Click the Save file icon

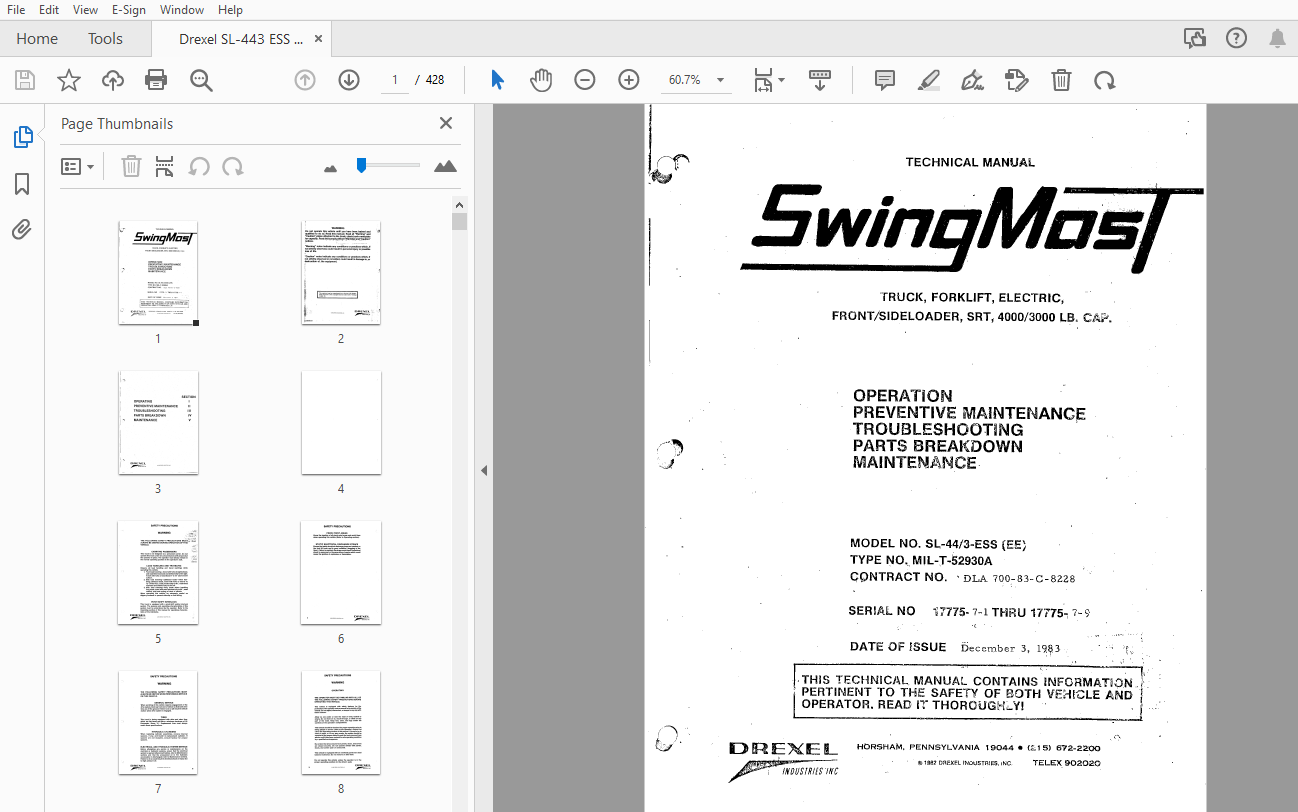point(25,80)
